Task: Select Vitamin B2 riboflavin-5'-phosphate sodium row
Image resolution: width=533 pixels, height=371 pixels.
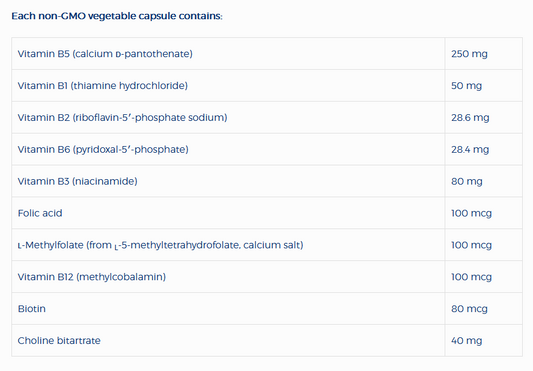Action: pyautogui.click(x=267, y=117)
